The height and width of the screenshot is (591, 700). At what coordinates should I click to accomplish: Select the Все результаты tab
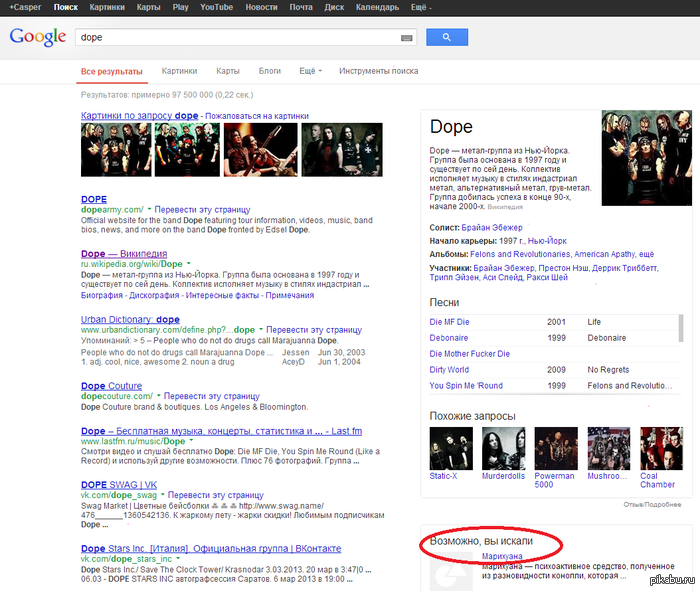(x=112, y=71)
